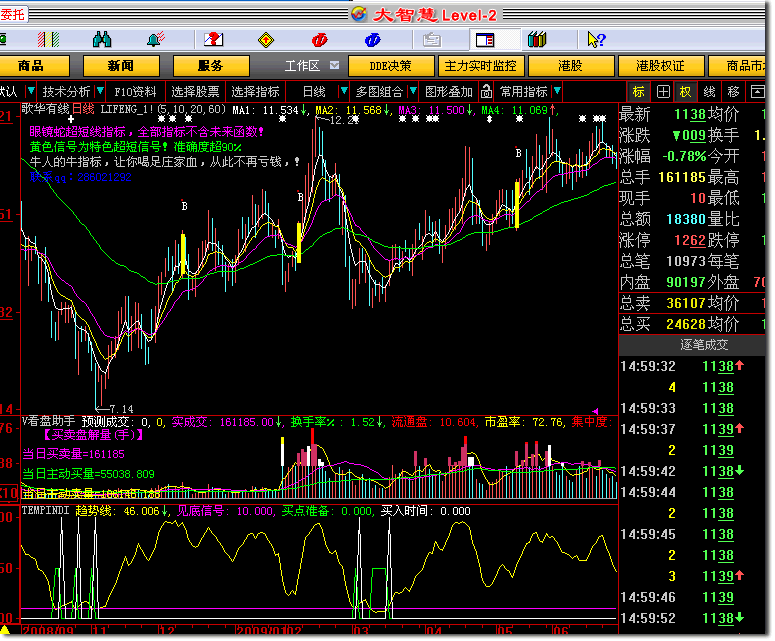775x641 pixels.
Task: Click the alarm bell alert icon
Action: tap(156, 40)
